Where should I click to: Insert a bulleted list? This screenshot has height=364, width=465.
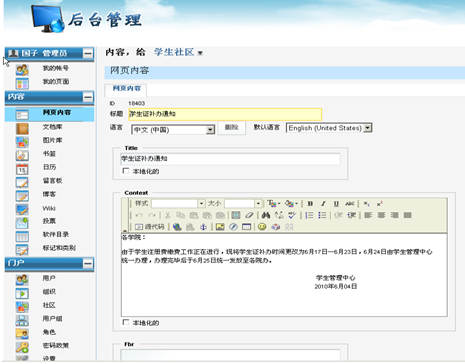pos(322,215)
